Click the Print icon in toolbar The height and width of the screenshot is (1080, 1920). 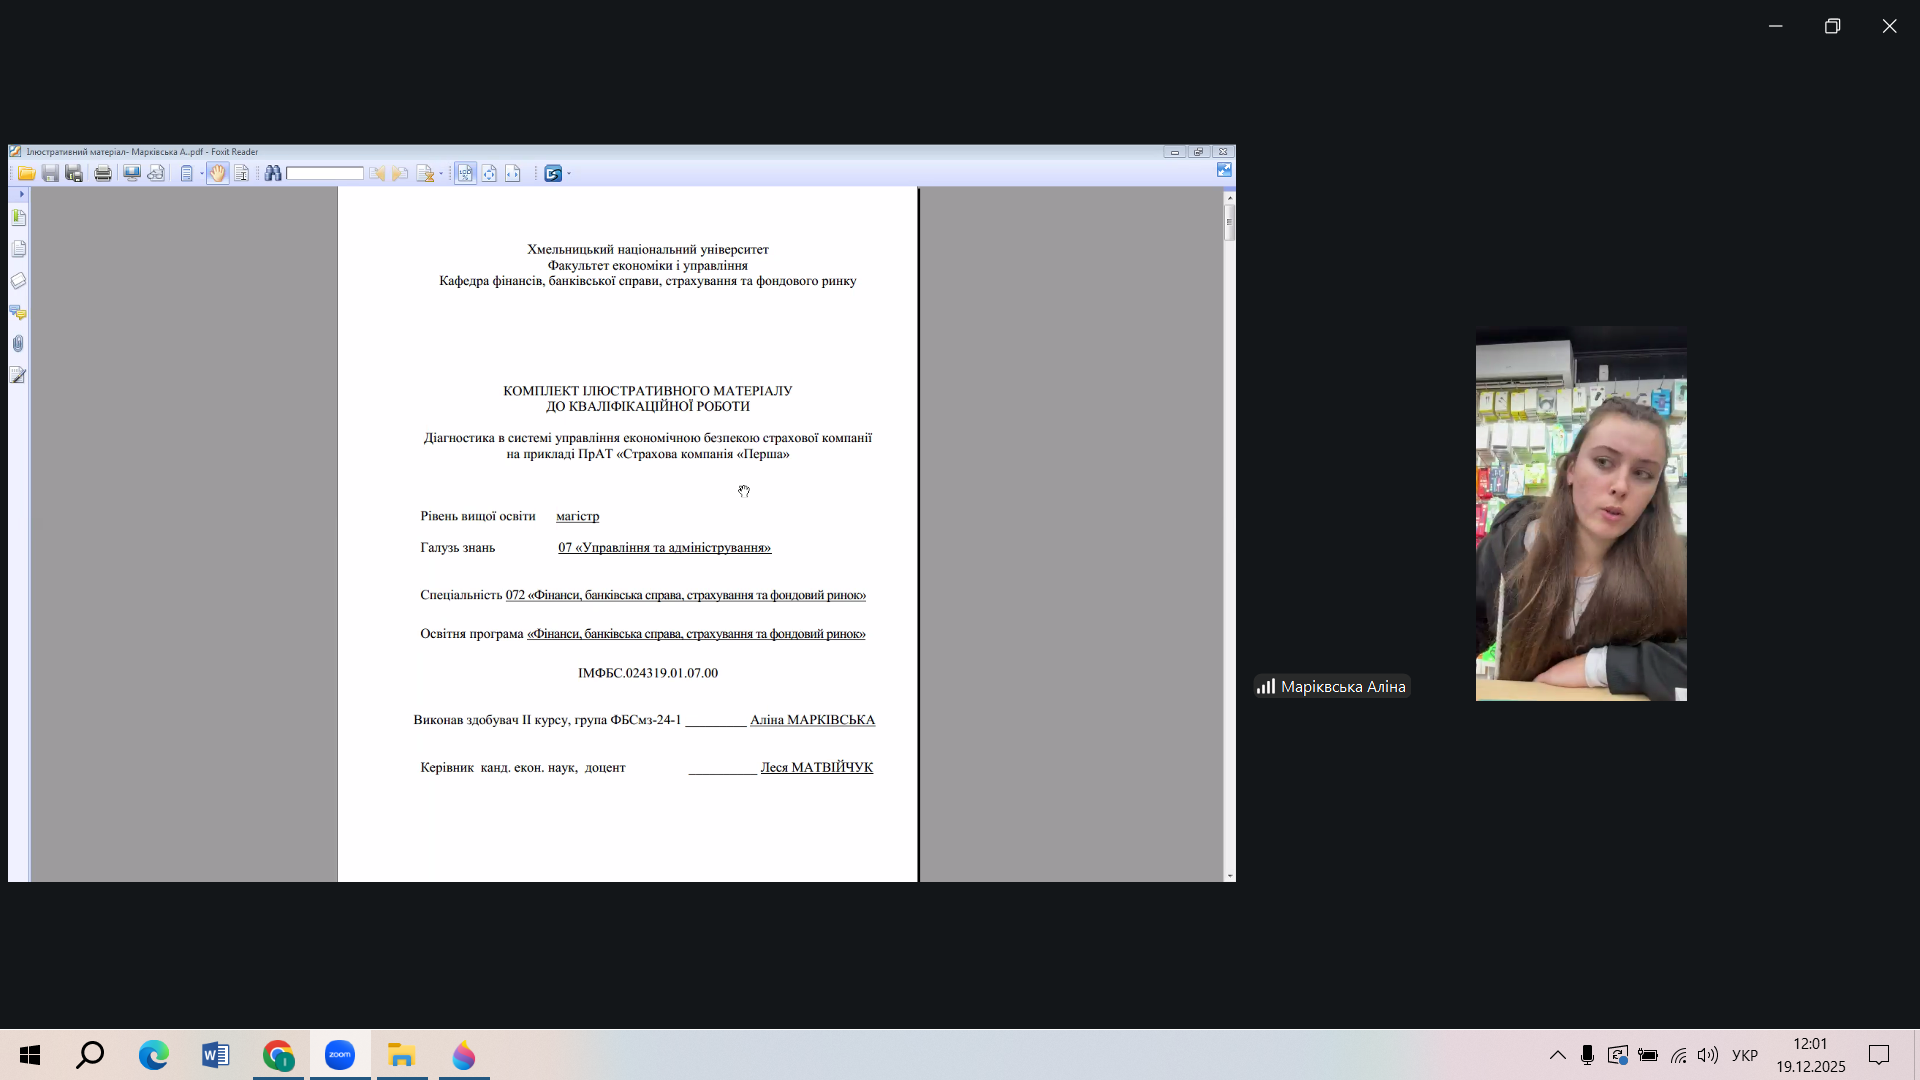pyautogui.click(x=103, y=173)
